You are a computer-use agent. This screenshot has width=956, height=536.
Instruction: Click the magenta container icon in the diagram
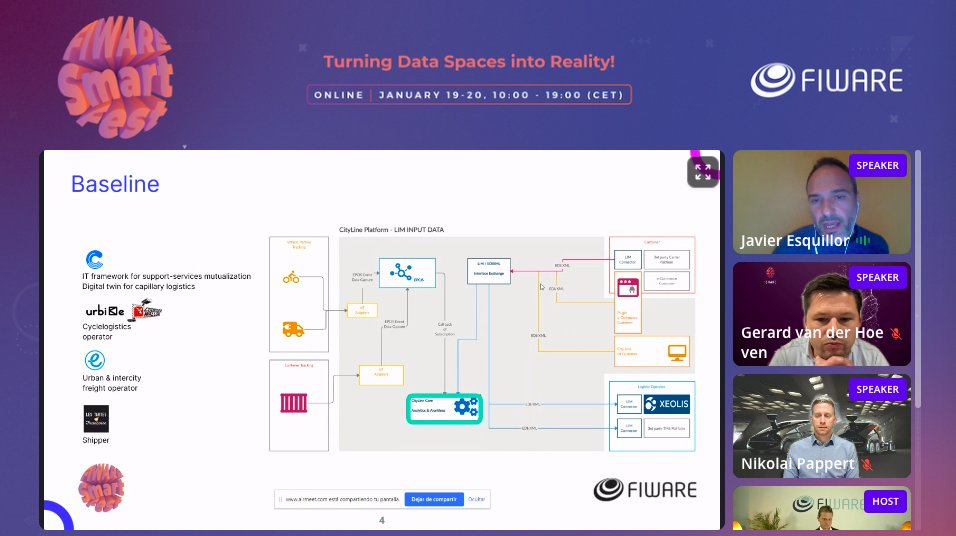pyautogui.click(x=293, y=403)
